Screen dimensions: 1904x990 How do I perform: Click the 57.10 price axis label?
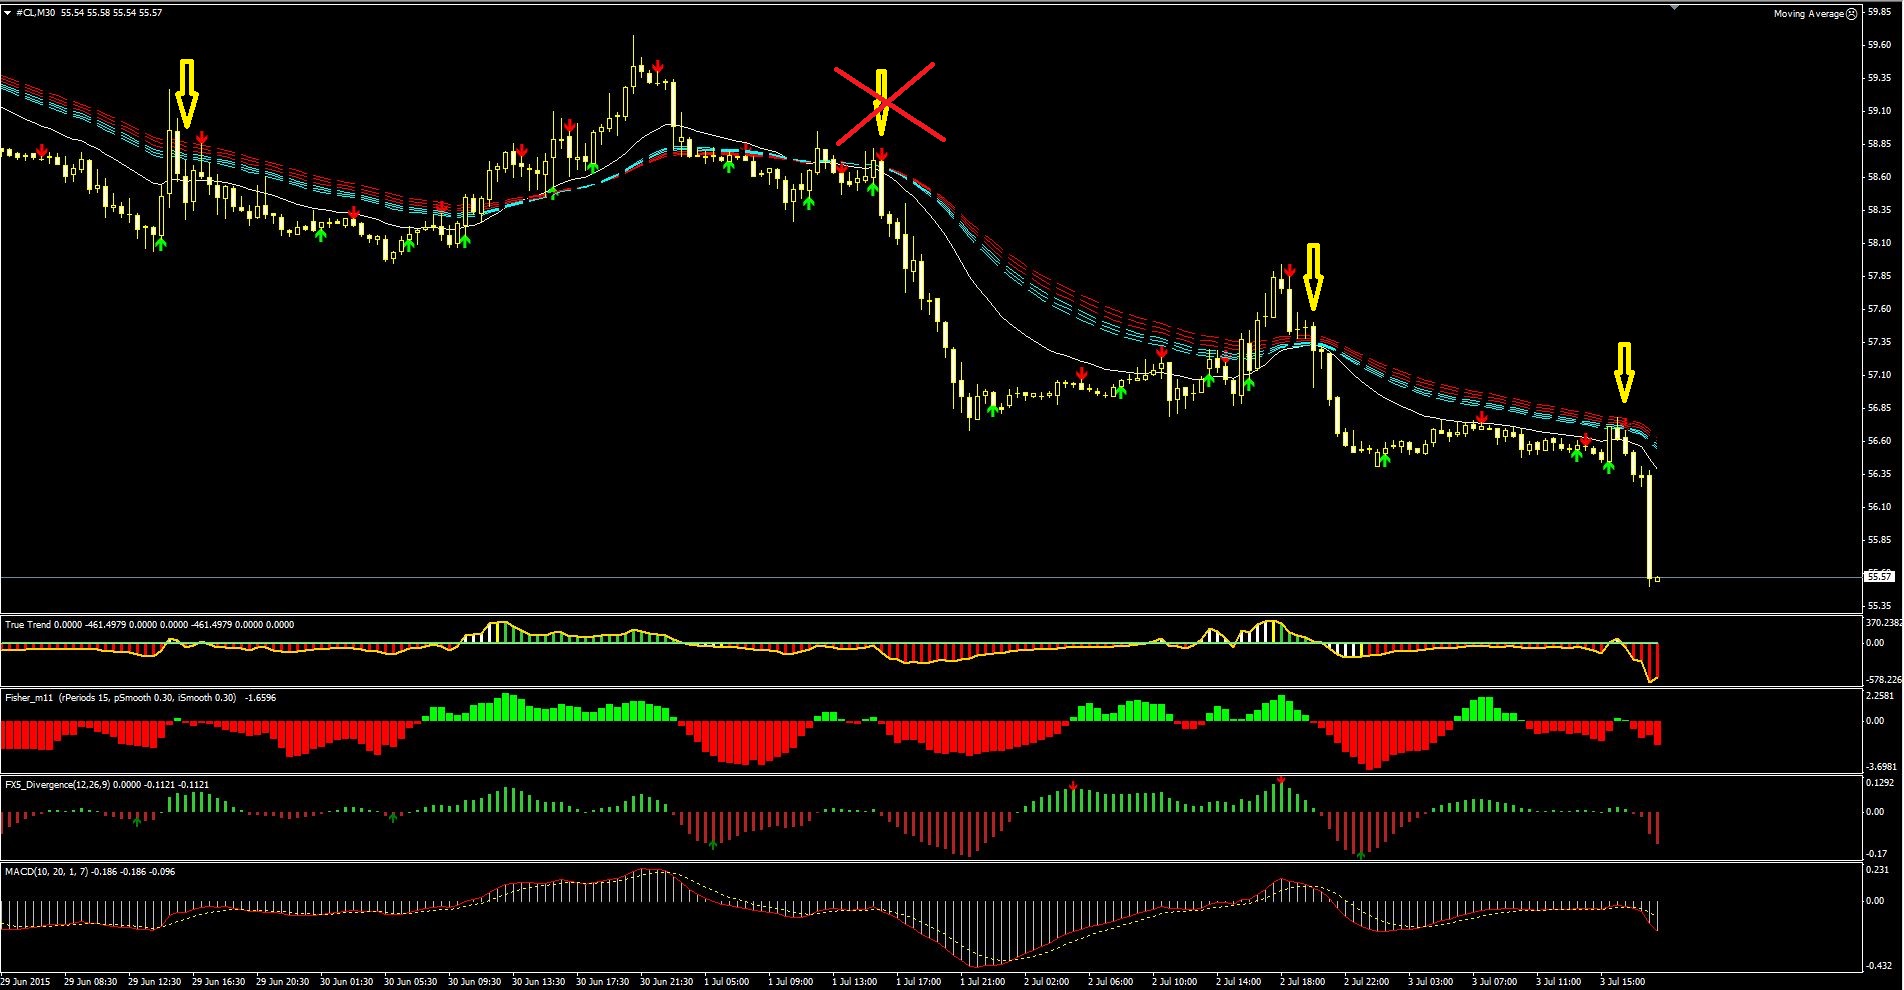pos(1879,375)
